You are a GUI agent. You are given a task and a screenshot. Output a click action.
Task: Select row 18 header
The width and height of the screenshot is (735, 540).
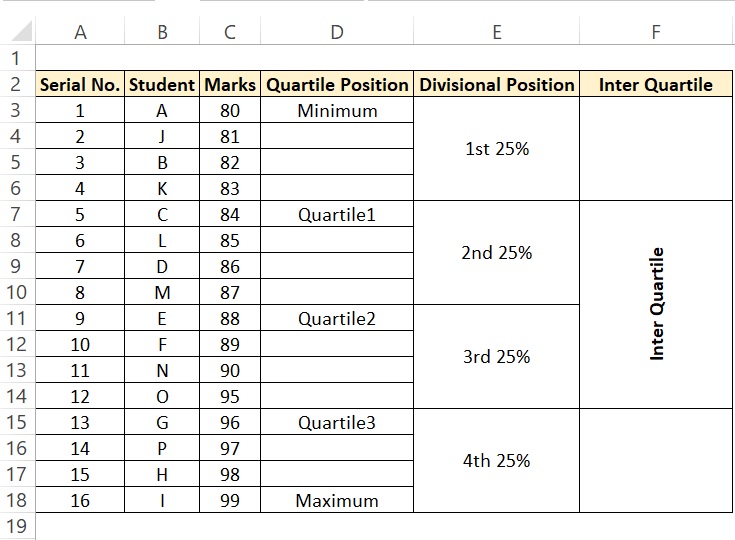16,501
